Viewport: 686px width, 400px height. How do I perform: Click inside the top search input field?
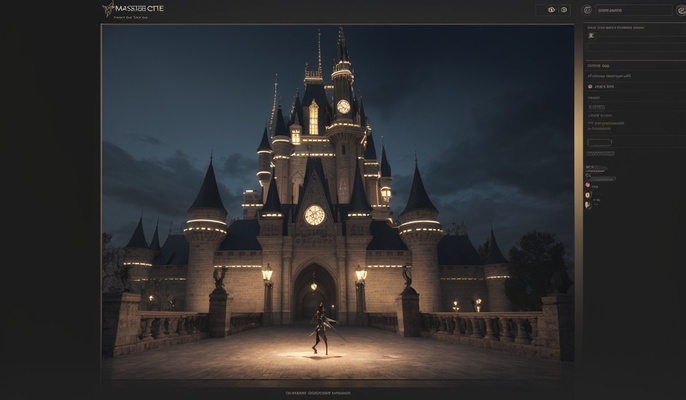pos(634,10)
